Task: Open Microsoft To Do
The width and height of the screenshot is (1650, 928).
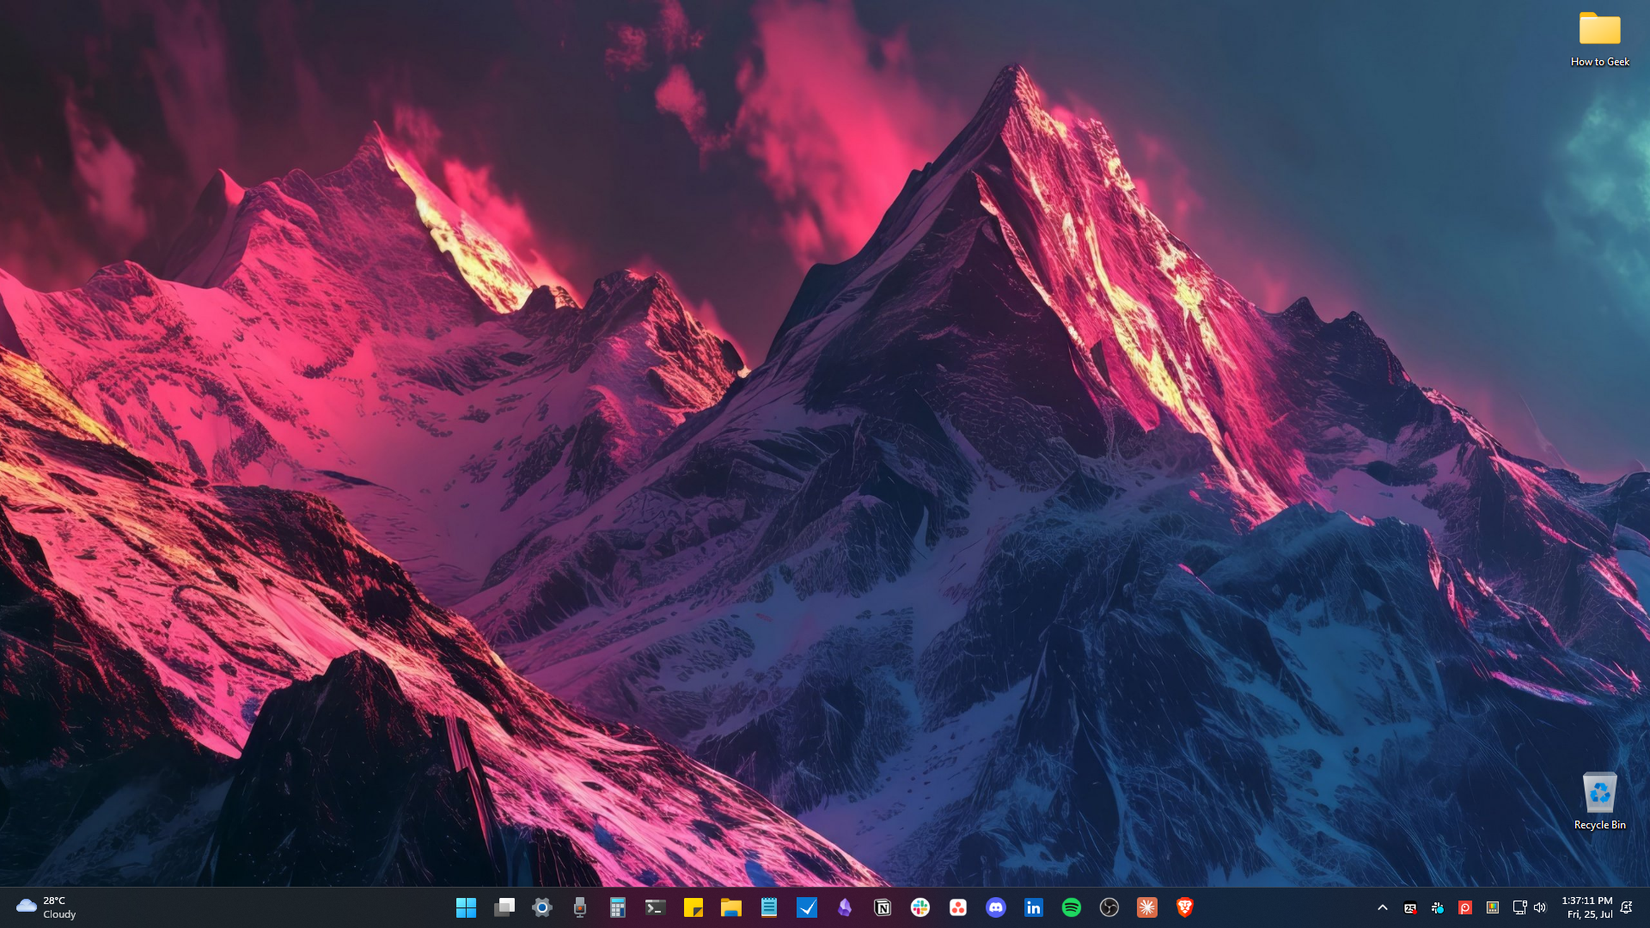Action: pyautogui.click(x=807, y=907)
